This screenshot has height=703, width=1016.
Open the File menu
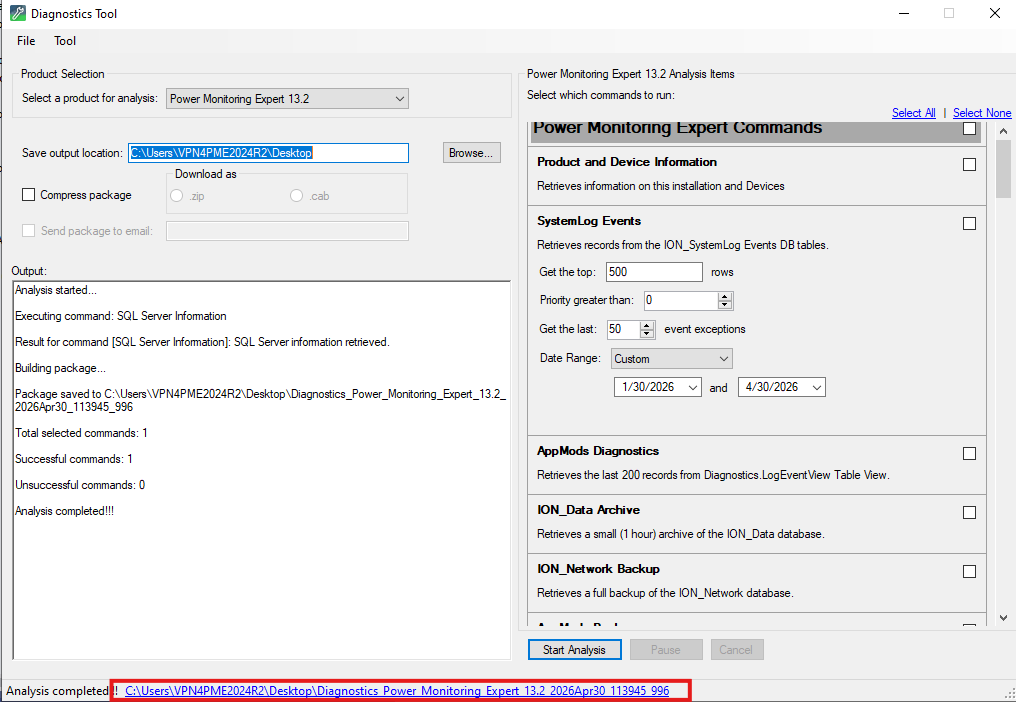(26, 41)
